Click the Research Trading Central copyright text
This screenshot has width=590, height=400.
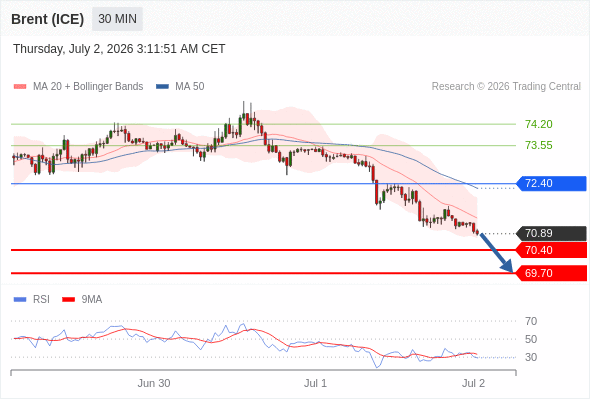click(506, 87)
